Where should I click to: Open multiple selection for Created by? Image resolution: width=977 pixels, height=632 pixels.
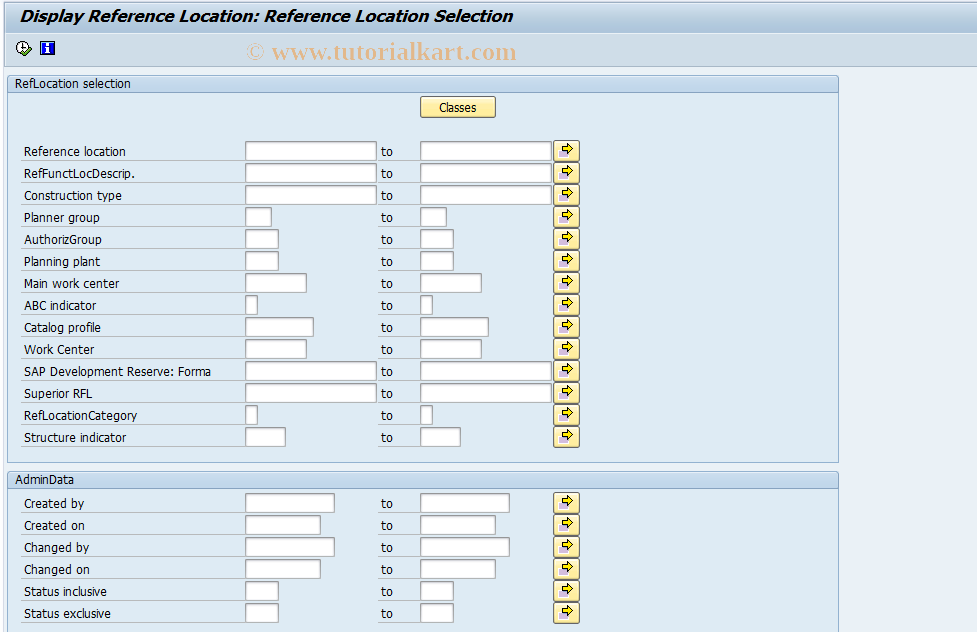coord(565,502)
